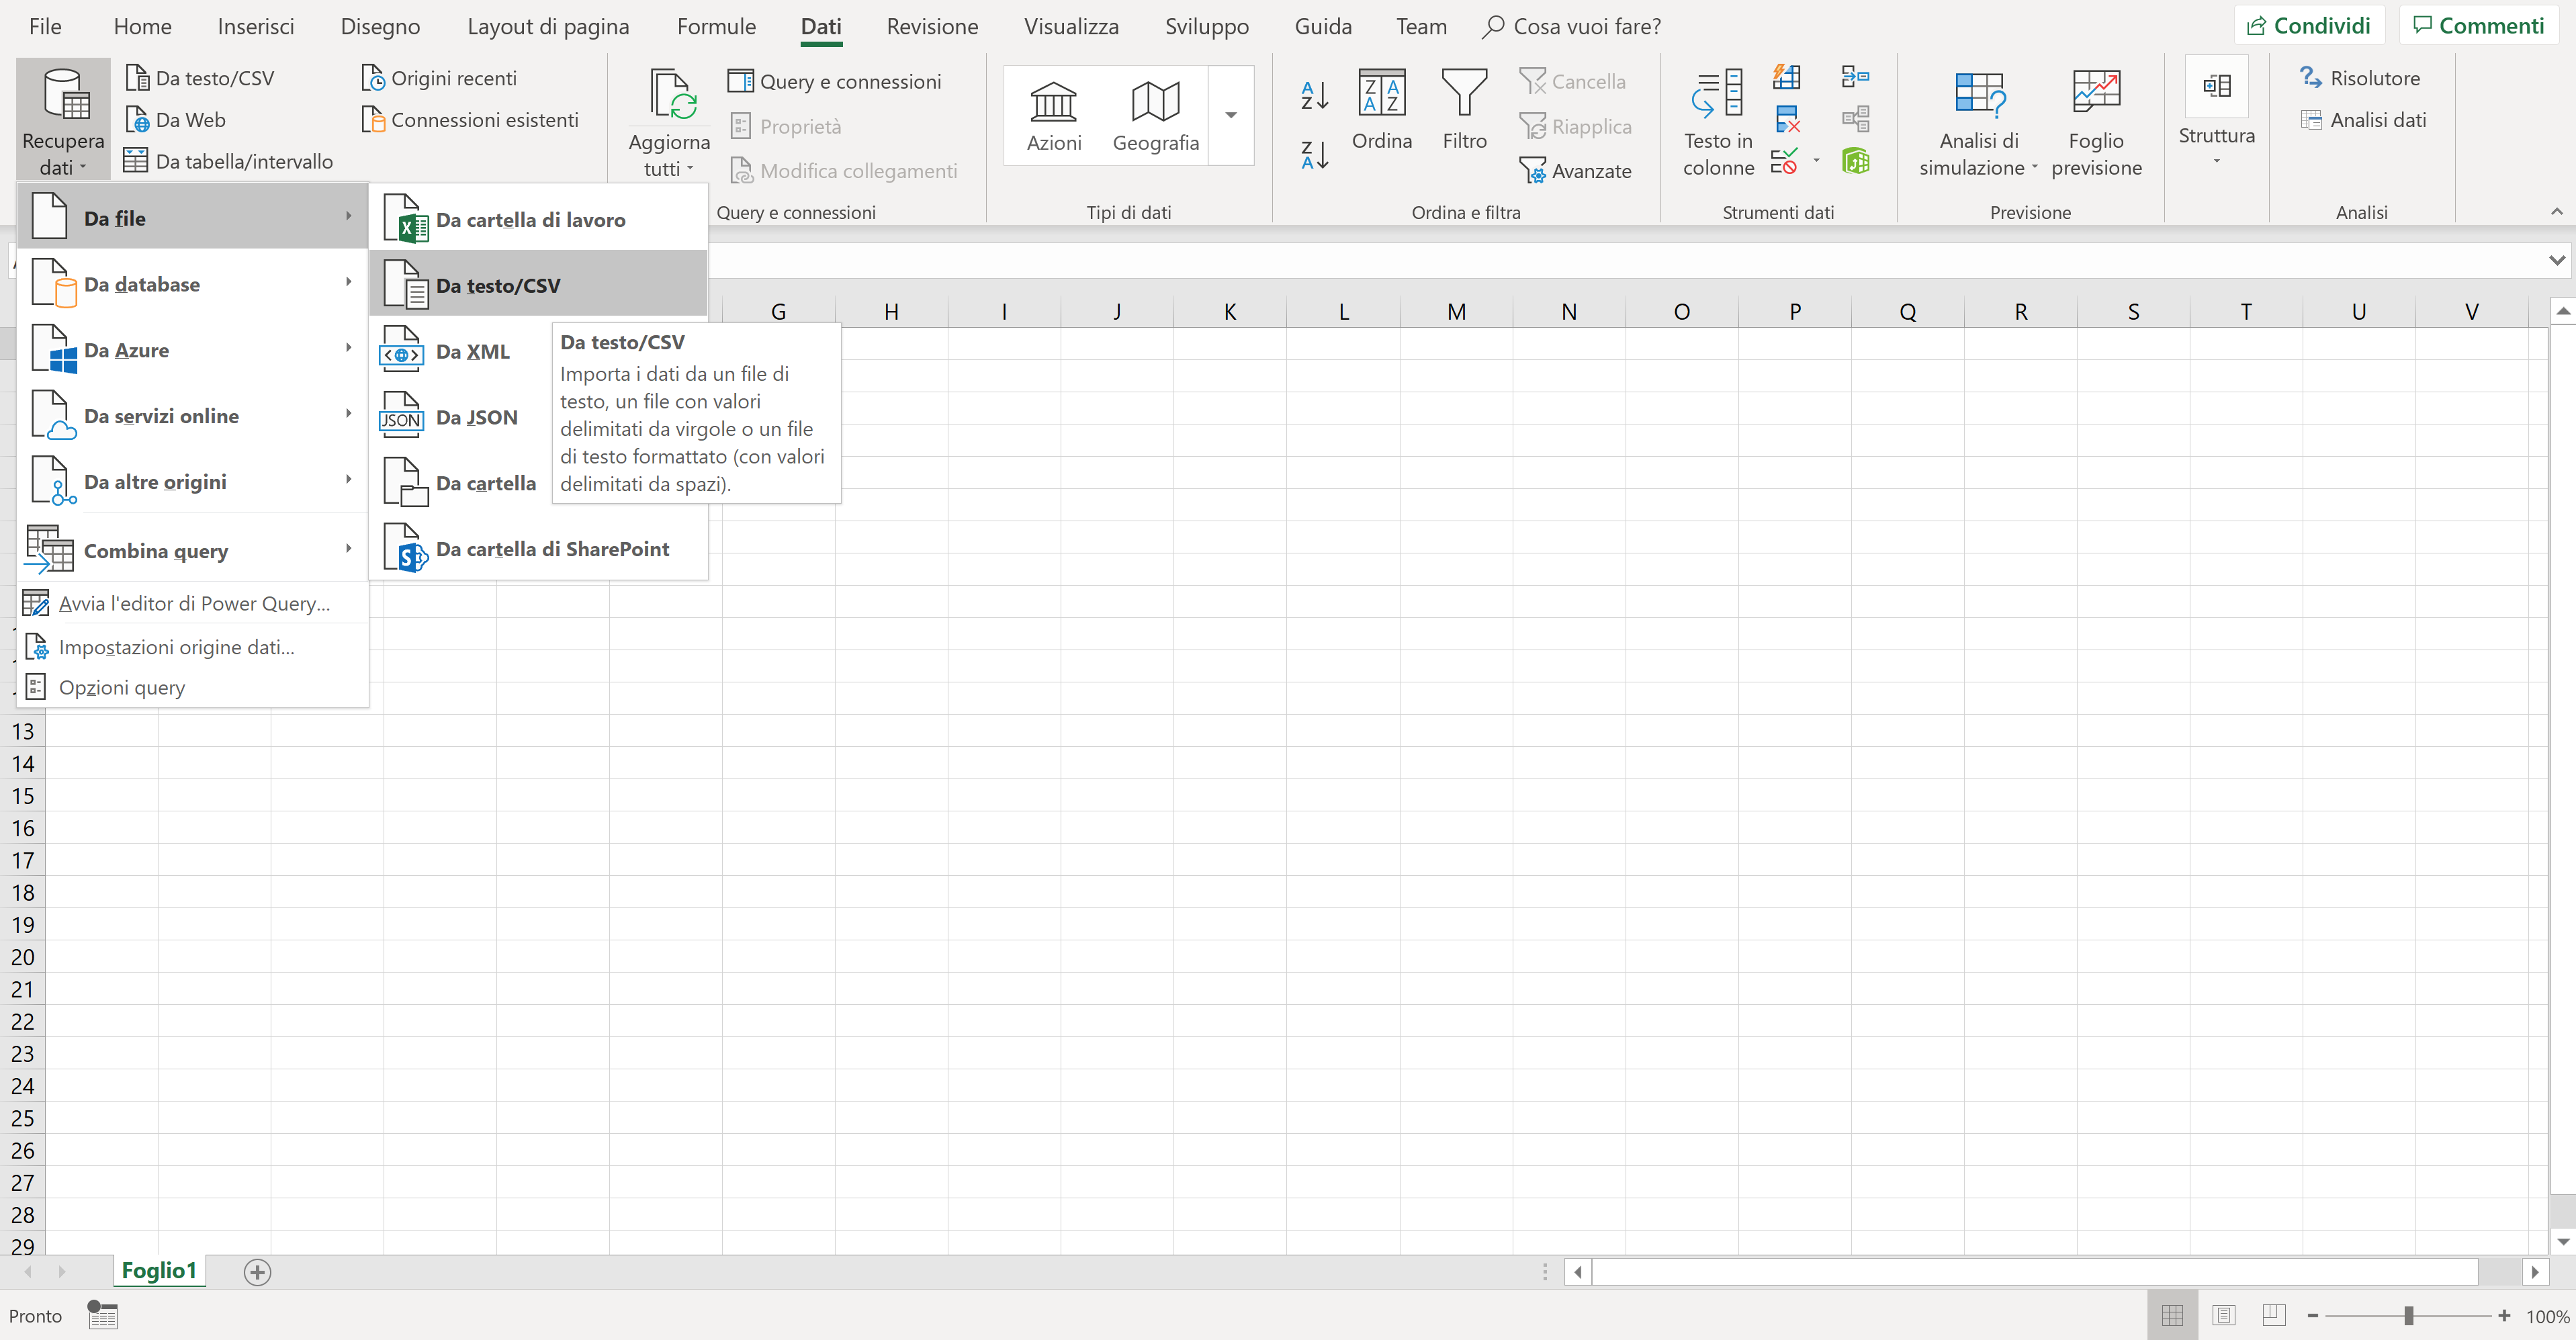Zoom in with the plus button

2504,1316
